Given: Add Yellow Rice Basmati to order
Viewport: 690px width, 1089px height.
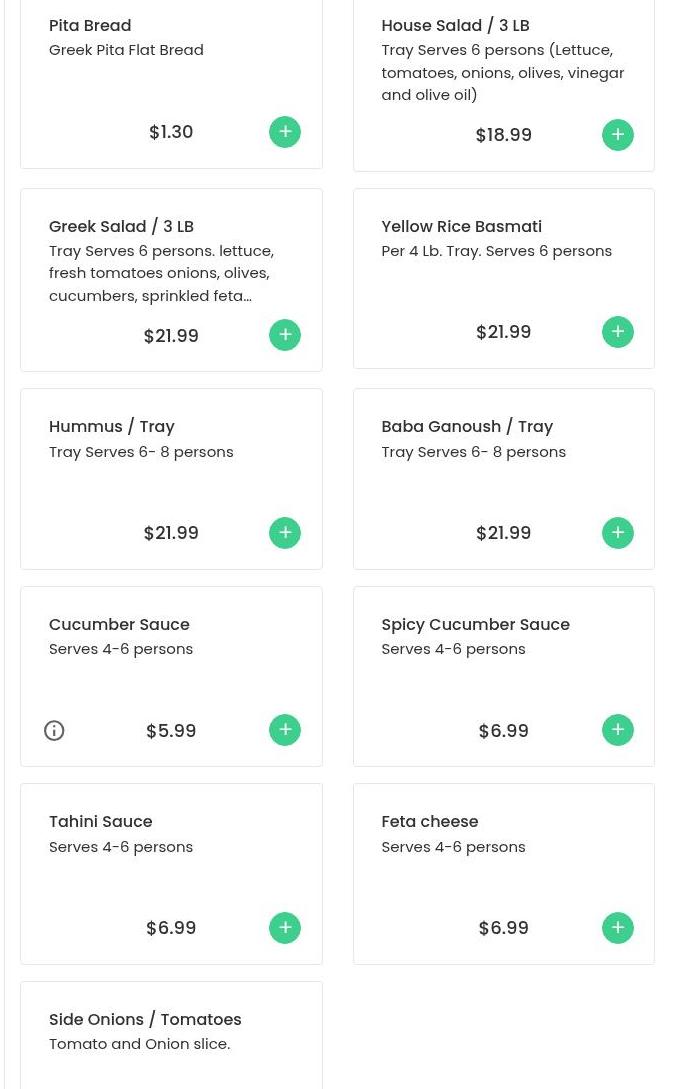Looking at the screenshot, I should coord(618,332).
